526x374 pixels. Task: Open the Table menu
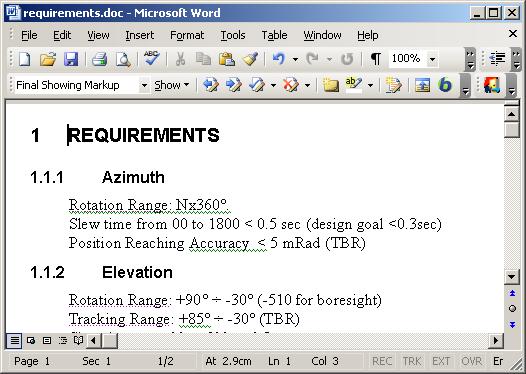pyautogui.click(x=274, y=35)
